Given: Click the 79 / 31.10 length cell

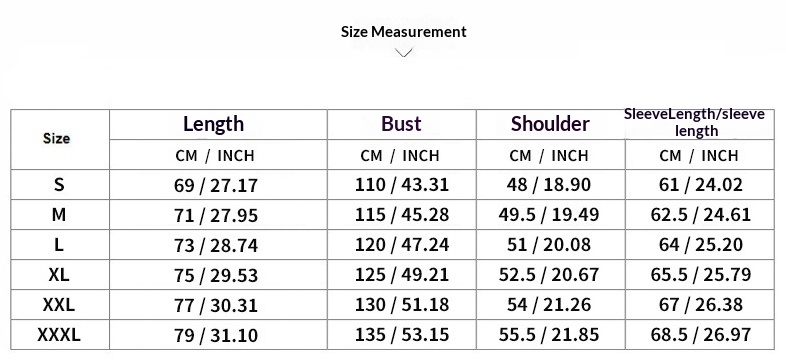Looking at the screenshot, I should click(216, 335).
